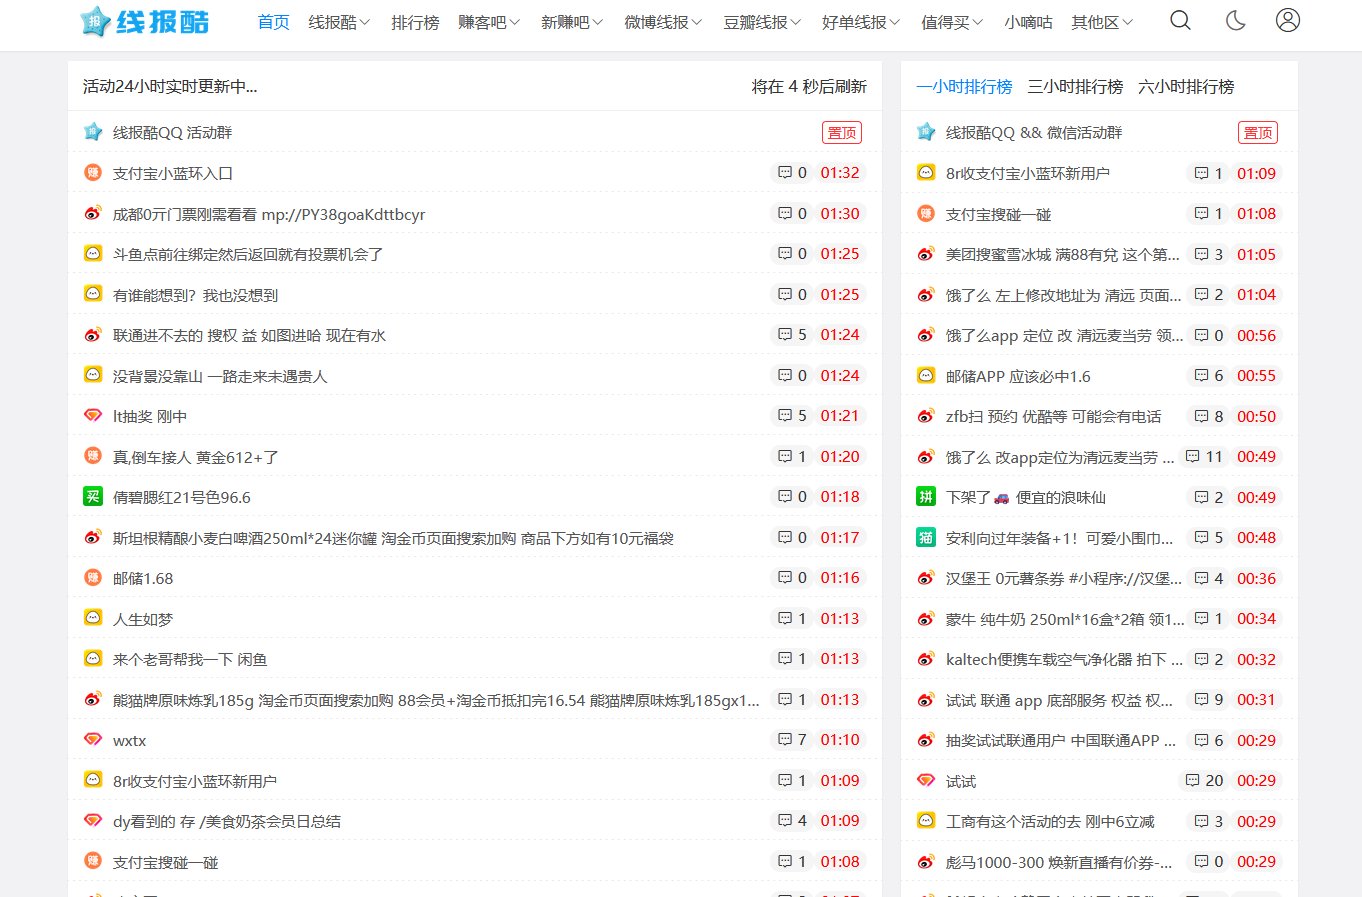Open ranking post zfb扫 预约 优酷等

1054,416
